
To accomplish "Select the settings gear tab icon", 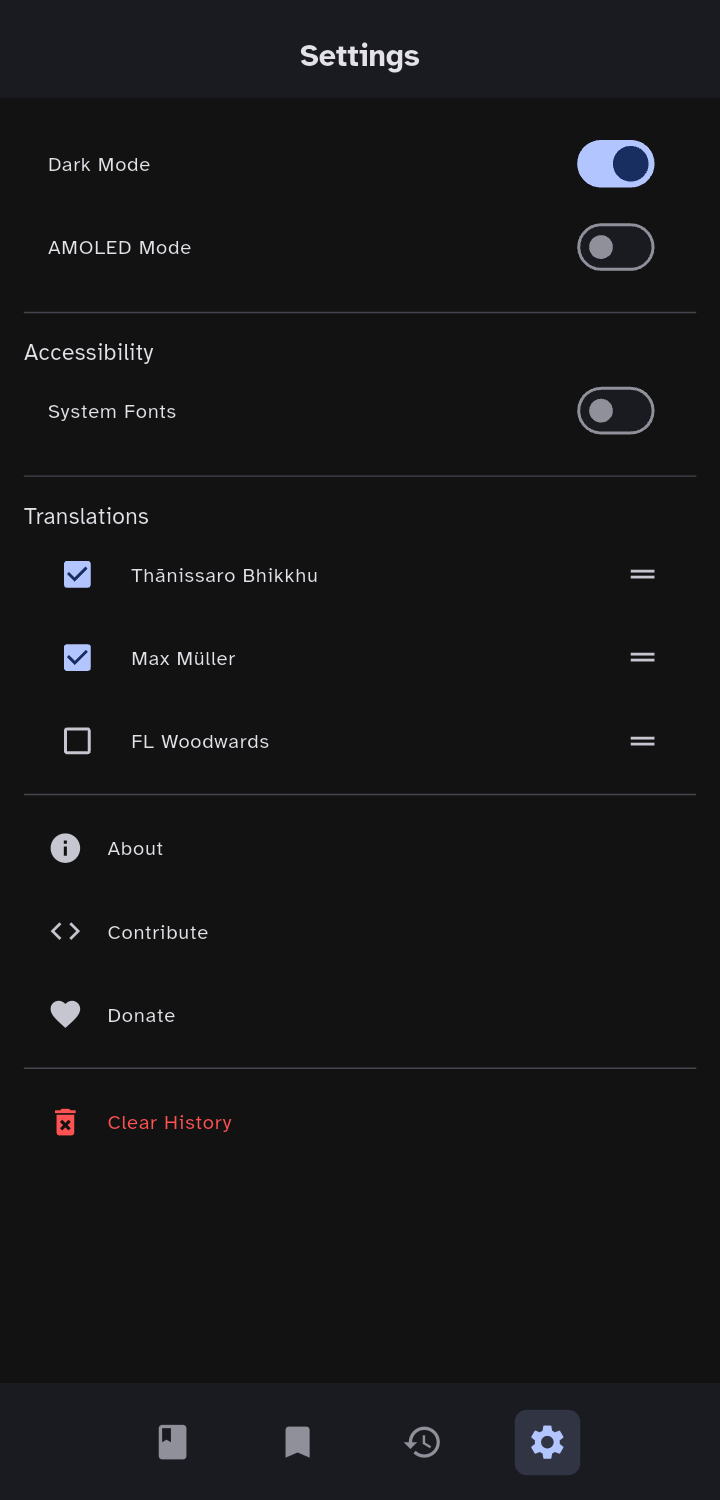I will [547, 1442].
